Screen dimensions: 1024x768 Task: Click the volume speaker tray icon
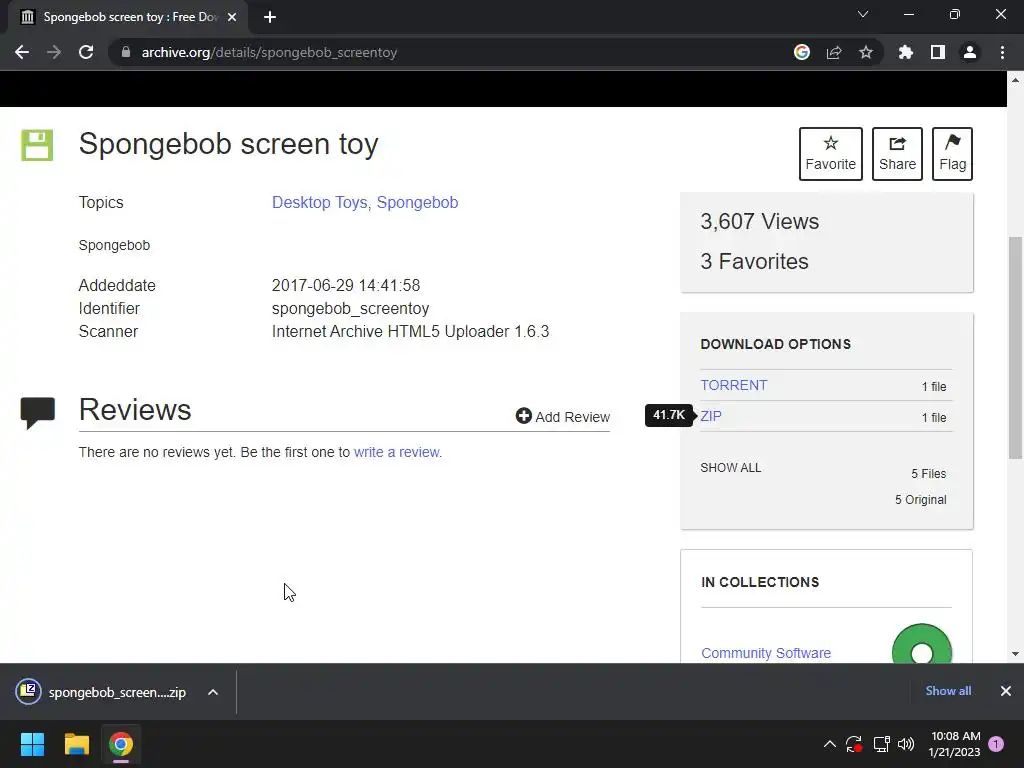click(906, 744)
